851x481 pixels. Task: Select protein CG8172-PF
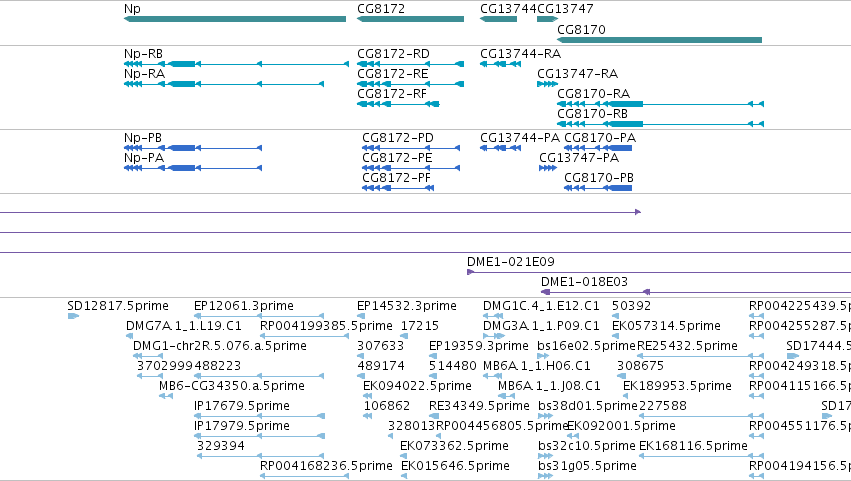396,178
